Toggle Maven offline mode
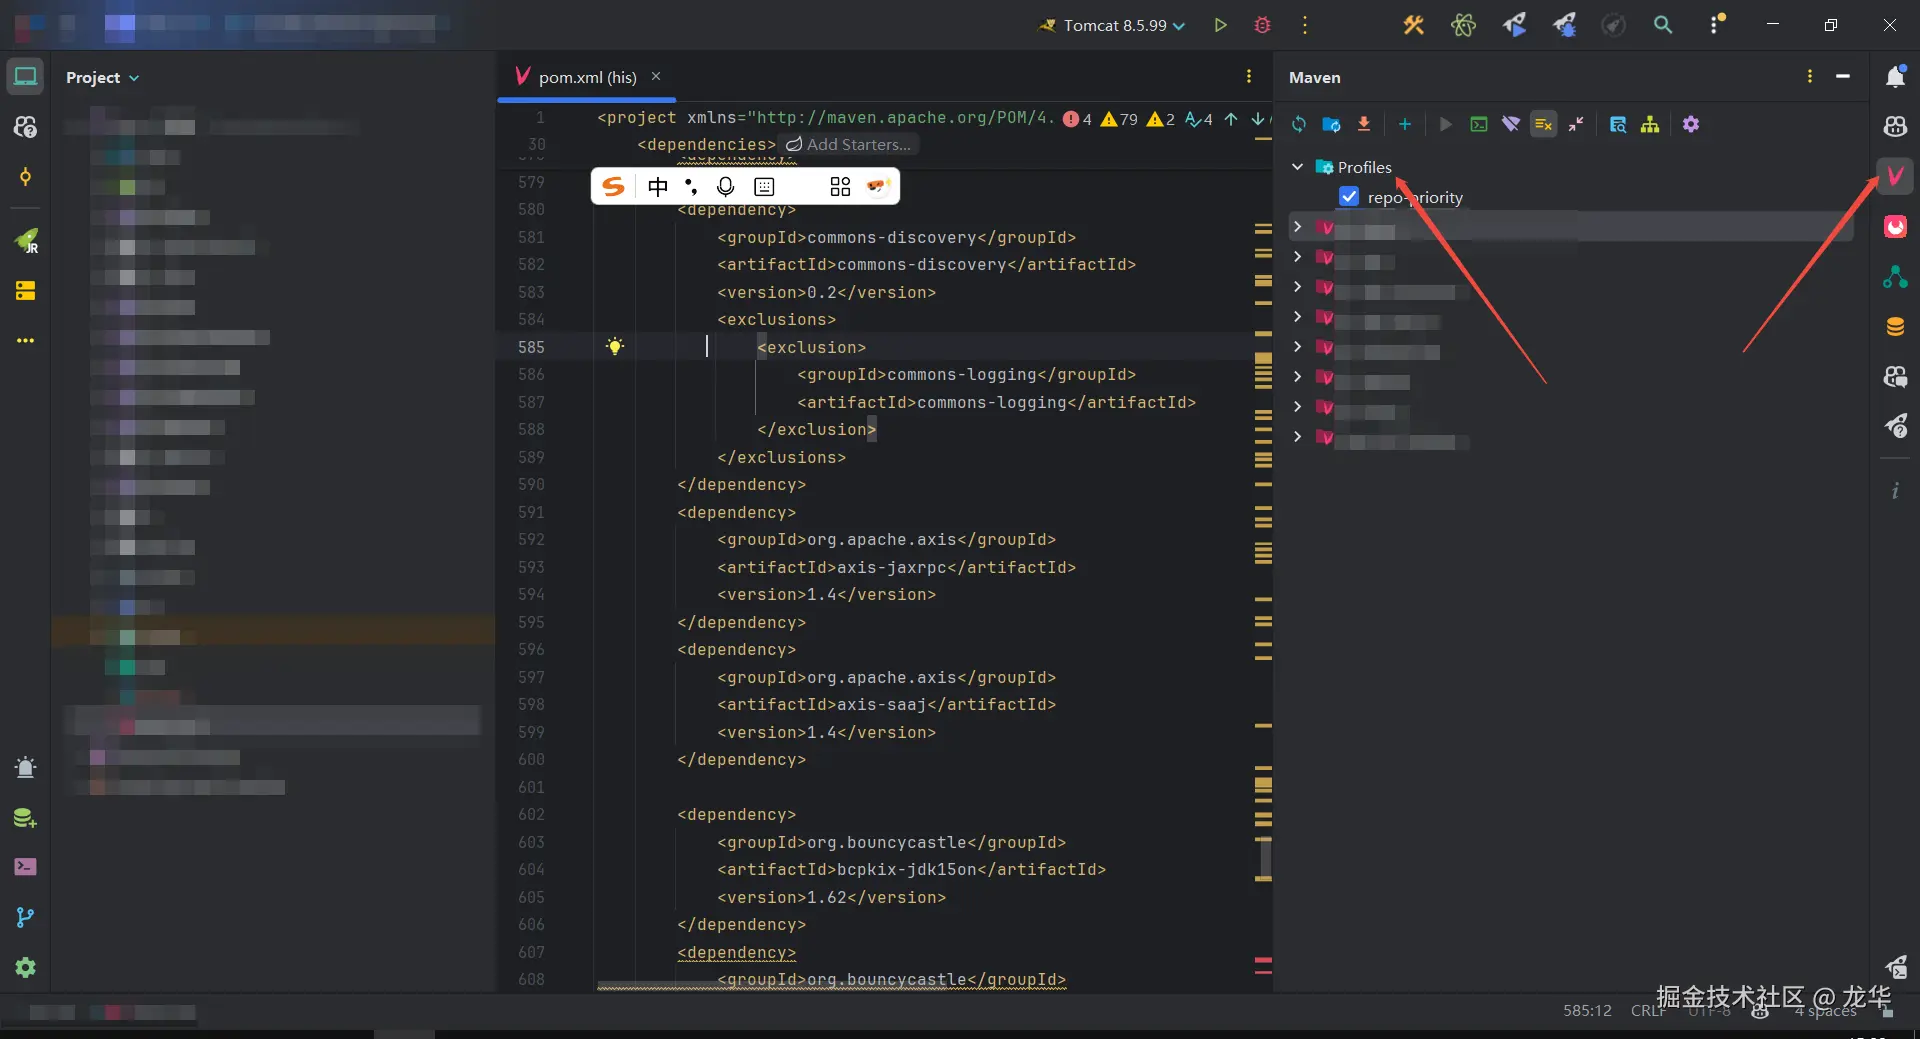Image resolution: width=1920 pixels, height=1039 pixels. tap(1511, 124)
